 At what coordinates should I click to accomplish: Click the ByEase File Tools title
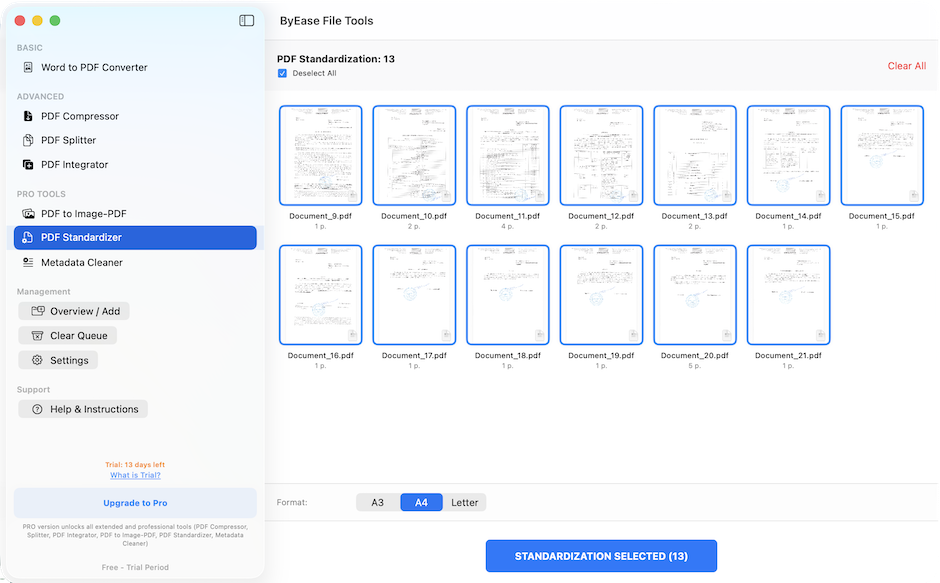(x=327, y=20)
